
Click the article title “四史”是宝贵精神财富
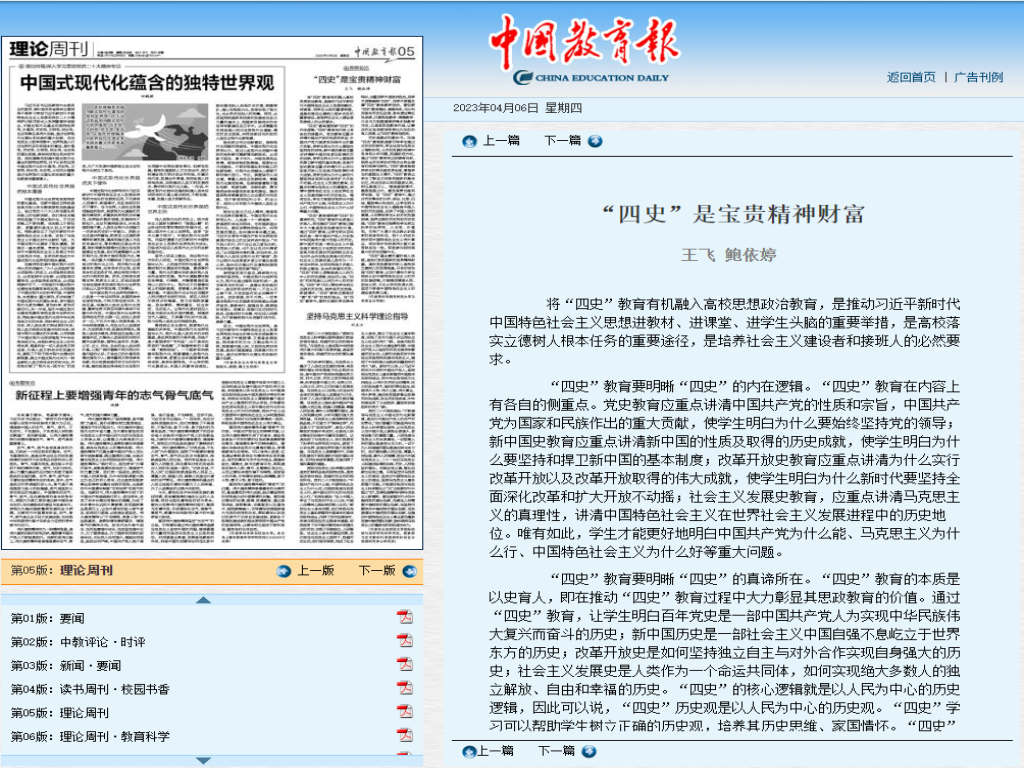coord(732,214)
